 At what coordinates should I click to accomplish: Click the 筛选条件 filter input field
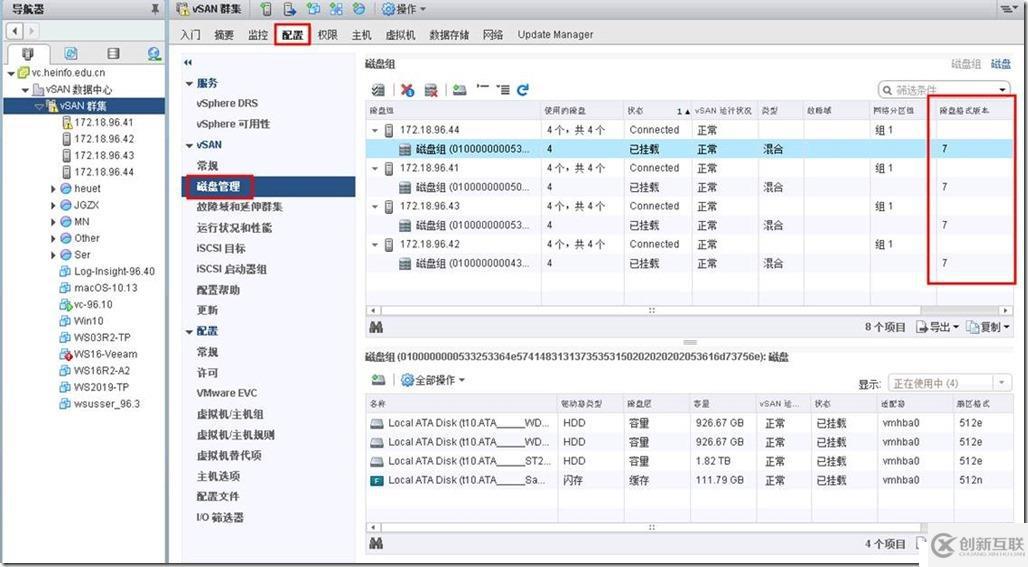tap(943, 90)
